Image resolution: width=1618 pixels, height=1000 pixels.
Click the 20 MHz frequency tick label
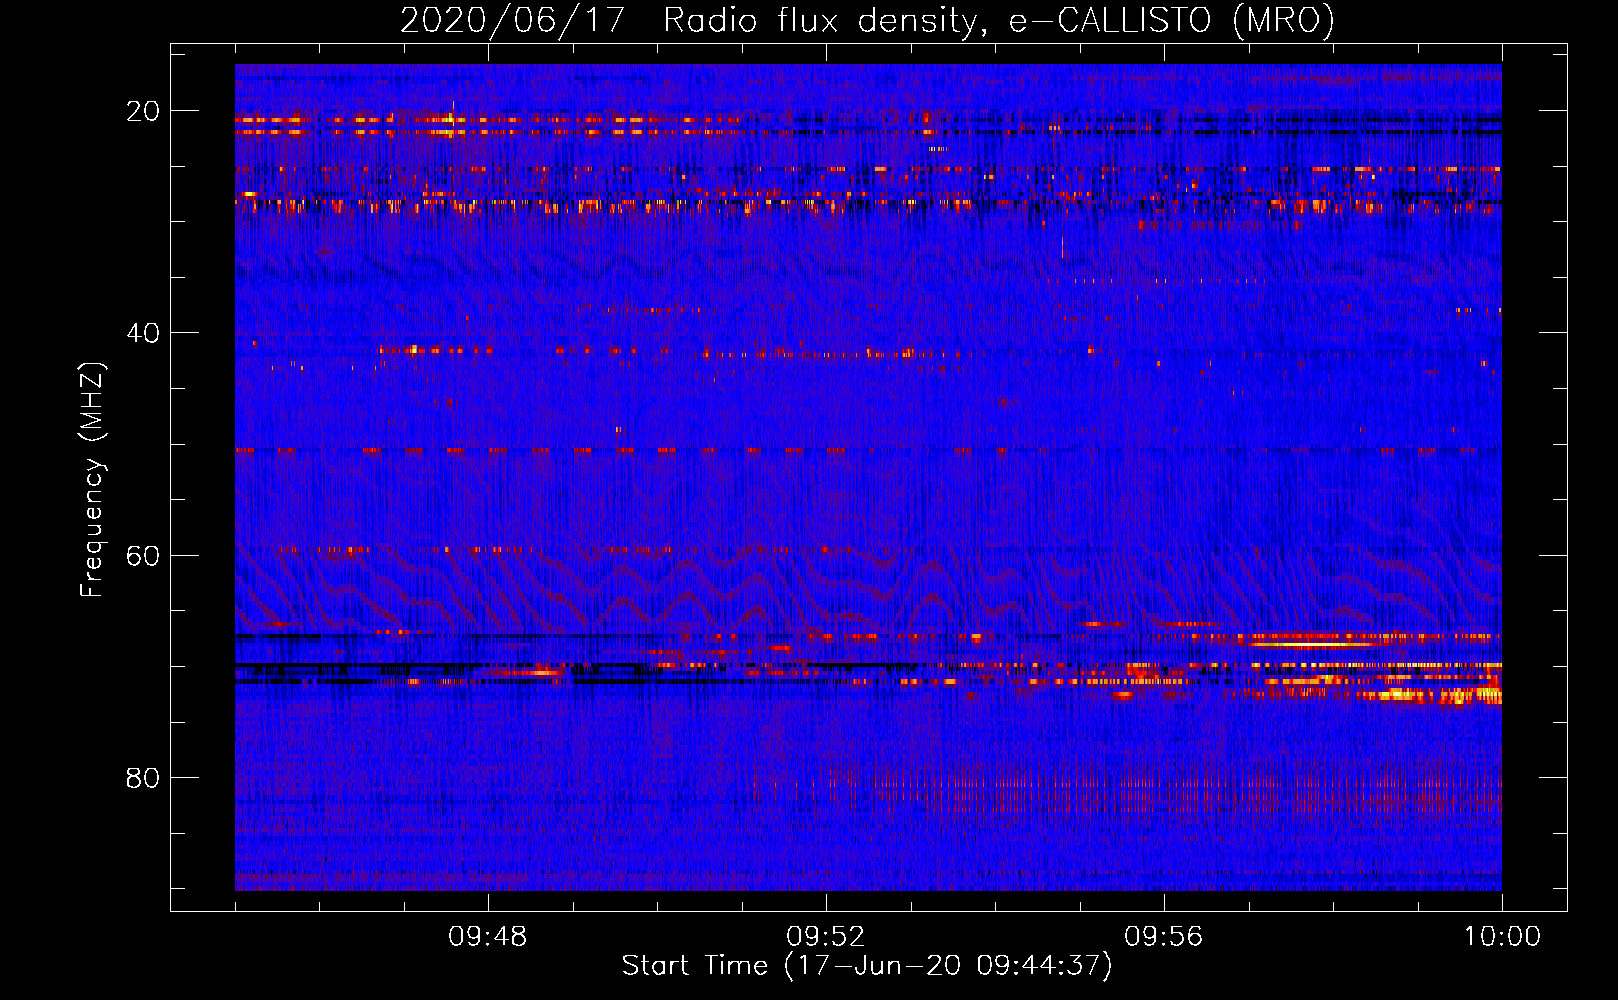(143, 111)
